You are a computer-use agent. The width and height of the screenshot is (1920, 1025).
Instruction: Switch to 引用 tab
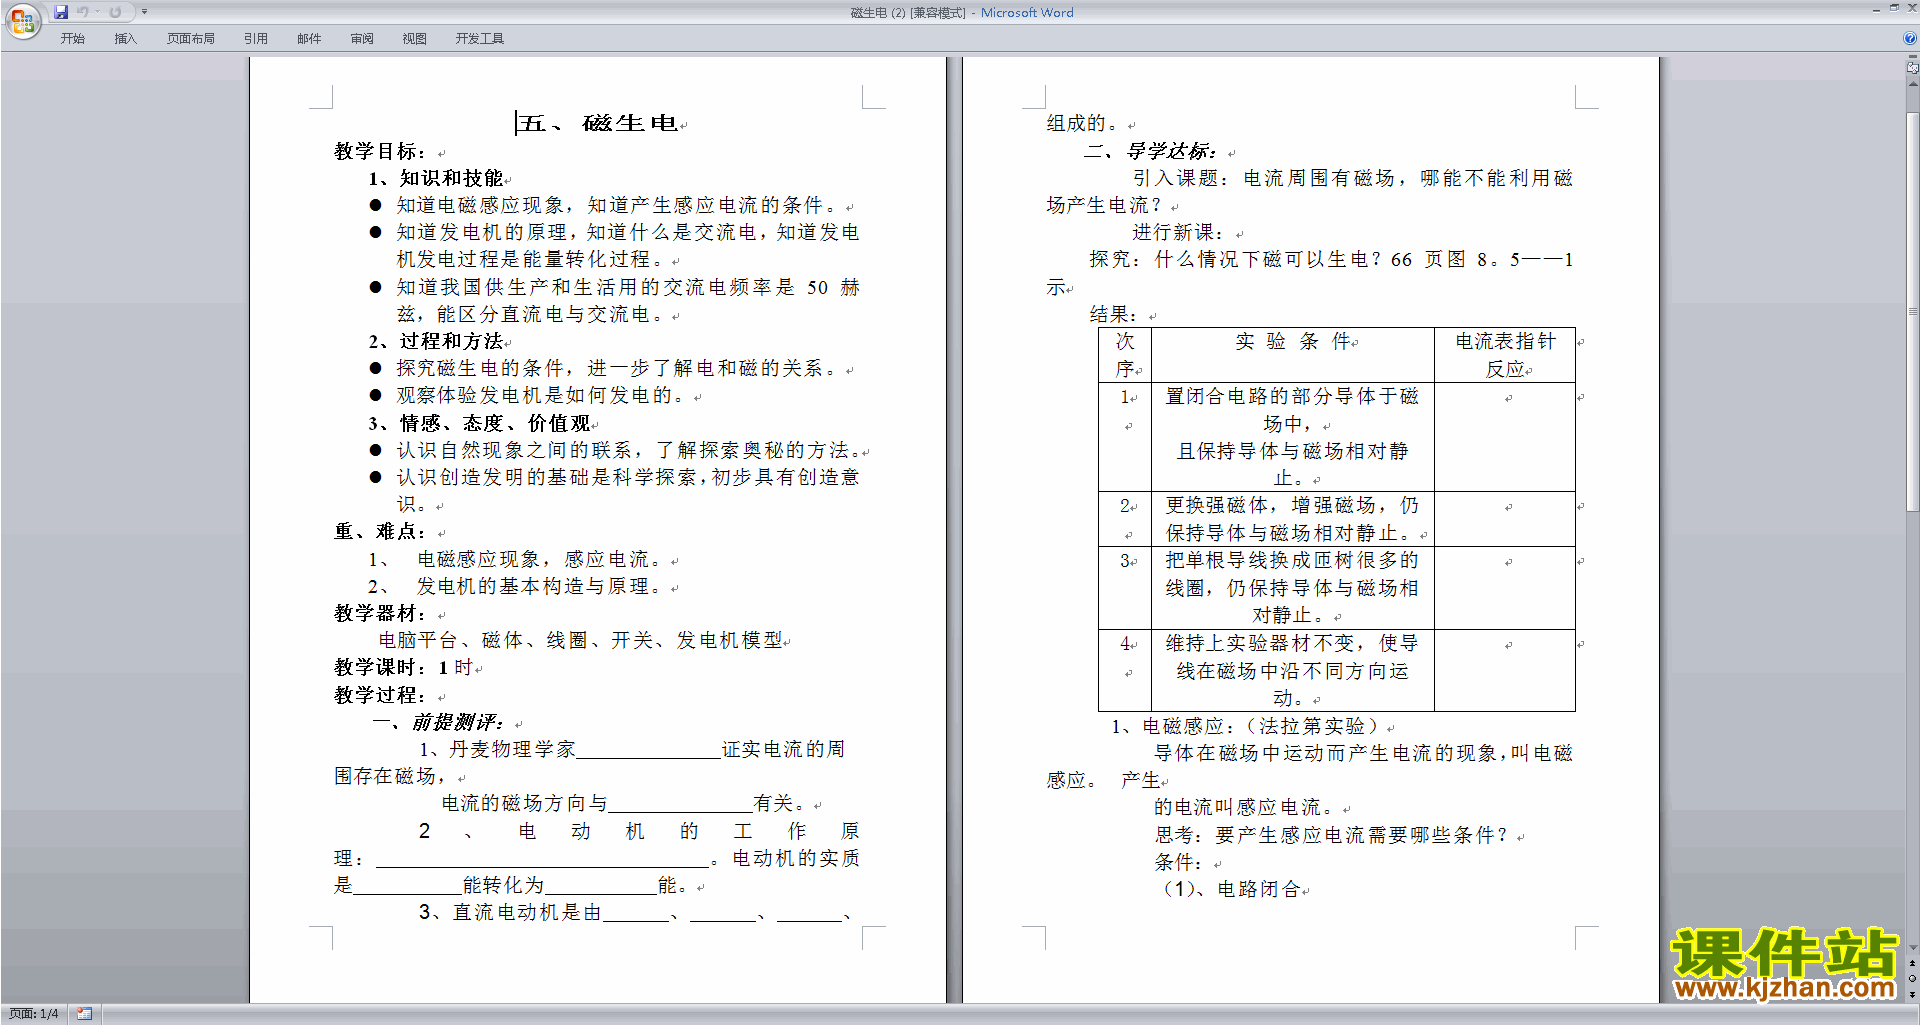[x=255, y=38]
